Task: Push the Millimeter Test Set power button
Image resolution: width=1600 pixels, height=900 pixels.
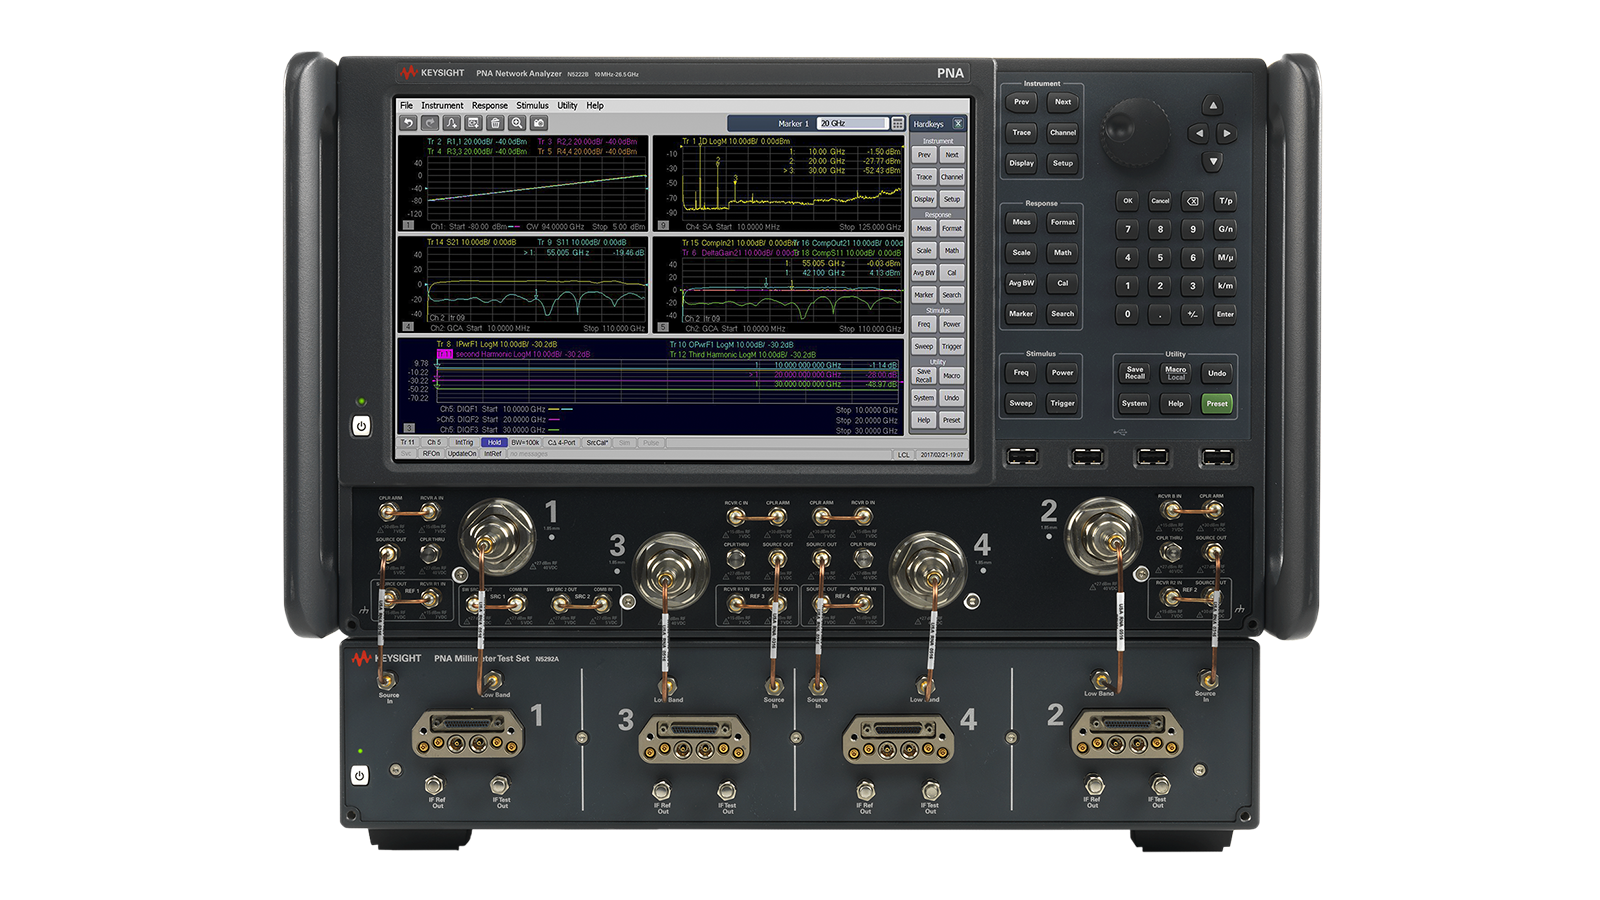Action: pos(359,775)
